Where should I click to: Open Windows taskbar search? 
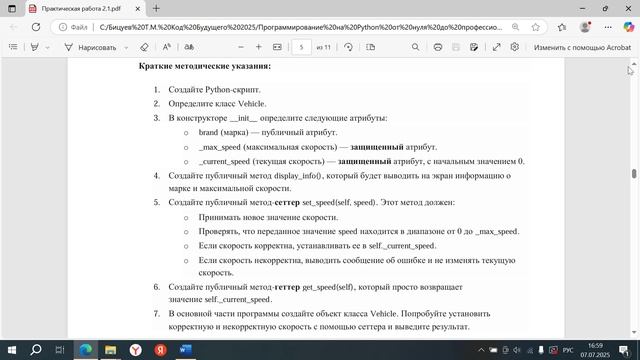[36, 350]
